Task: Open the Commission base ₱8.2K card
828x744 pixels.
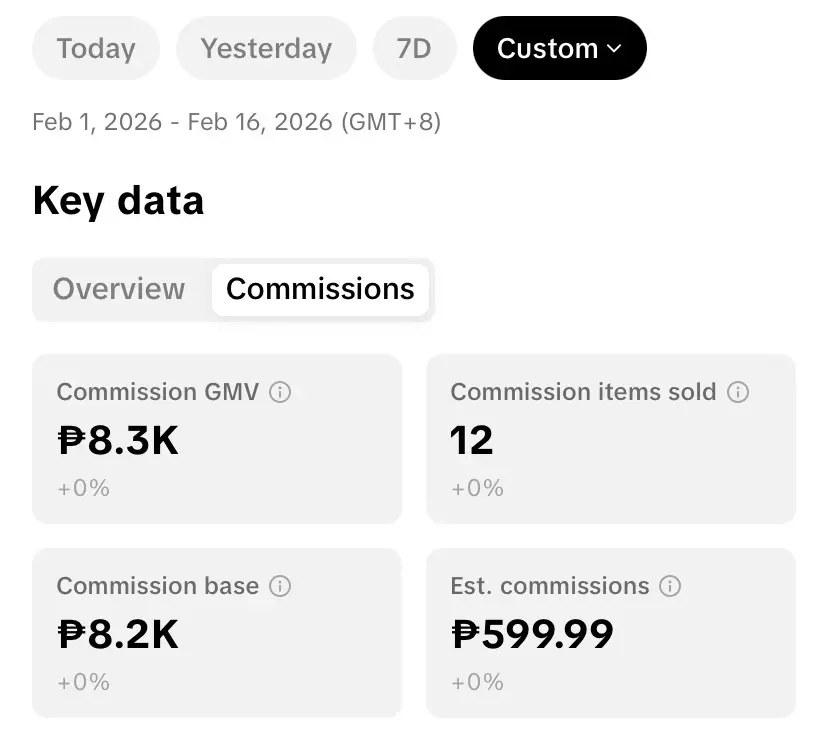Action: 217,633
